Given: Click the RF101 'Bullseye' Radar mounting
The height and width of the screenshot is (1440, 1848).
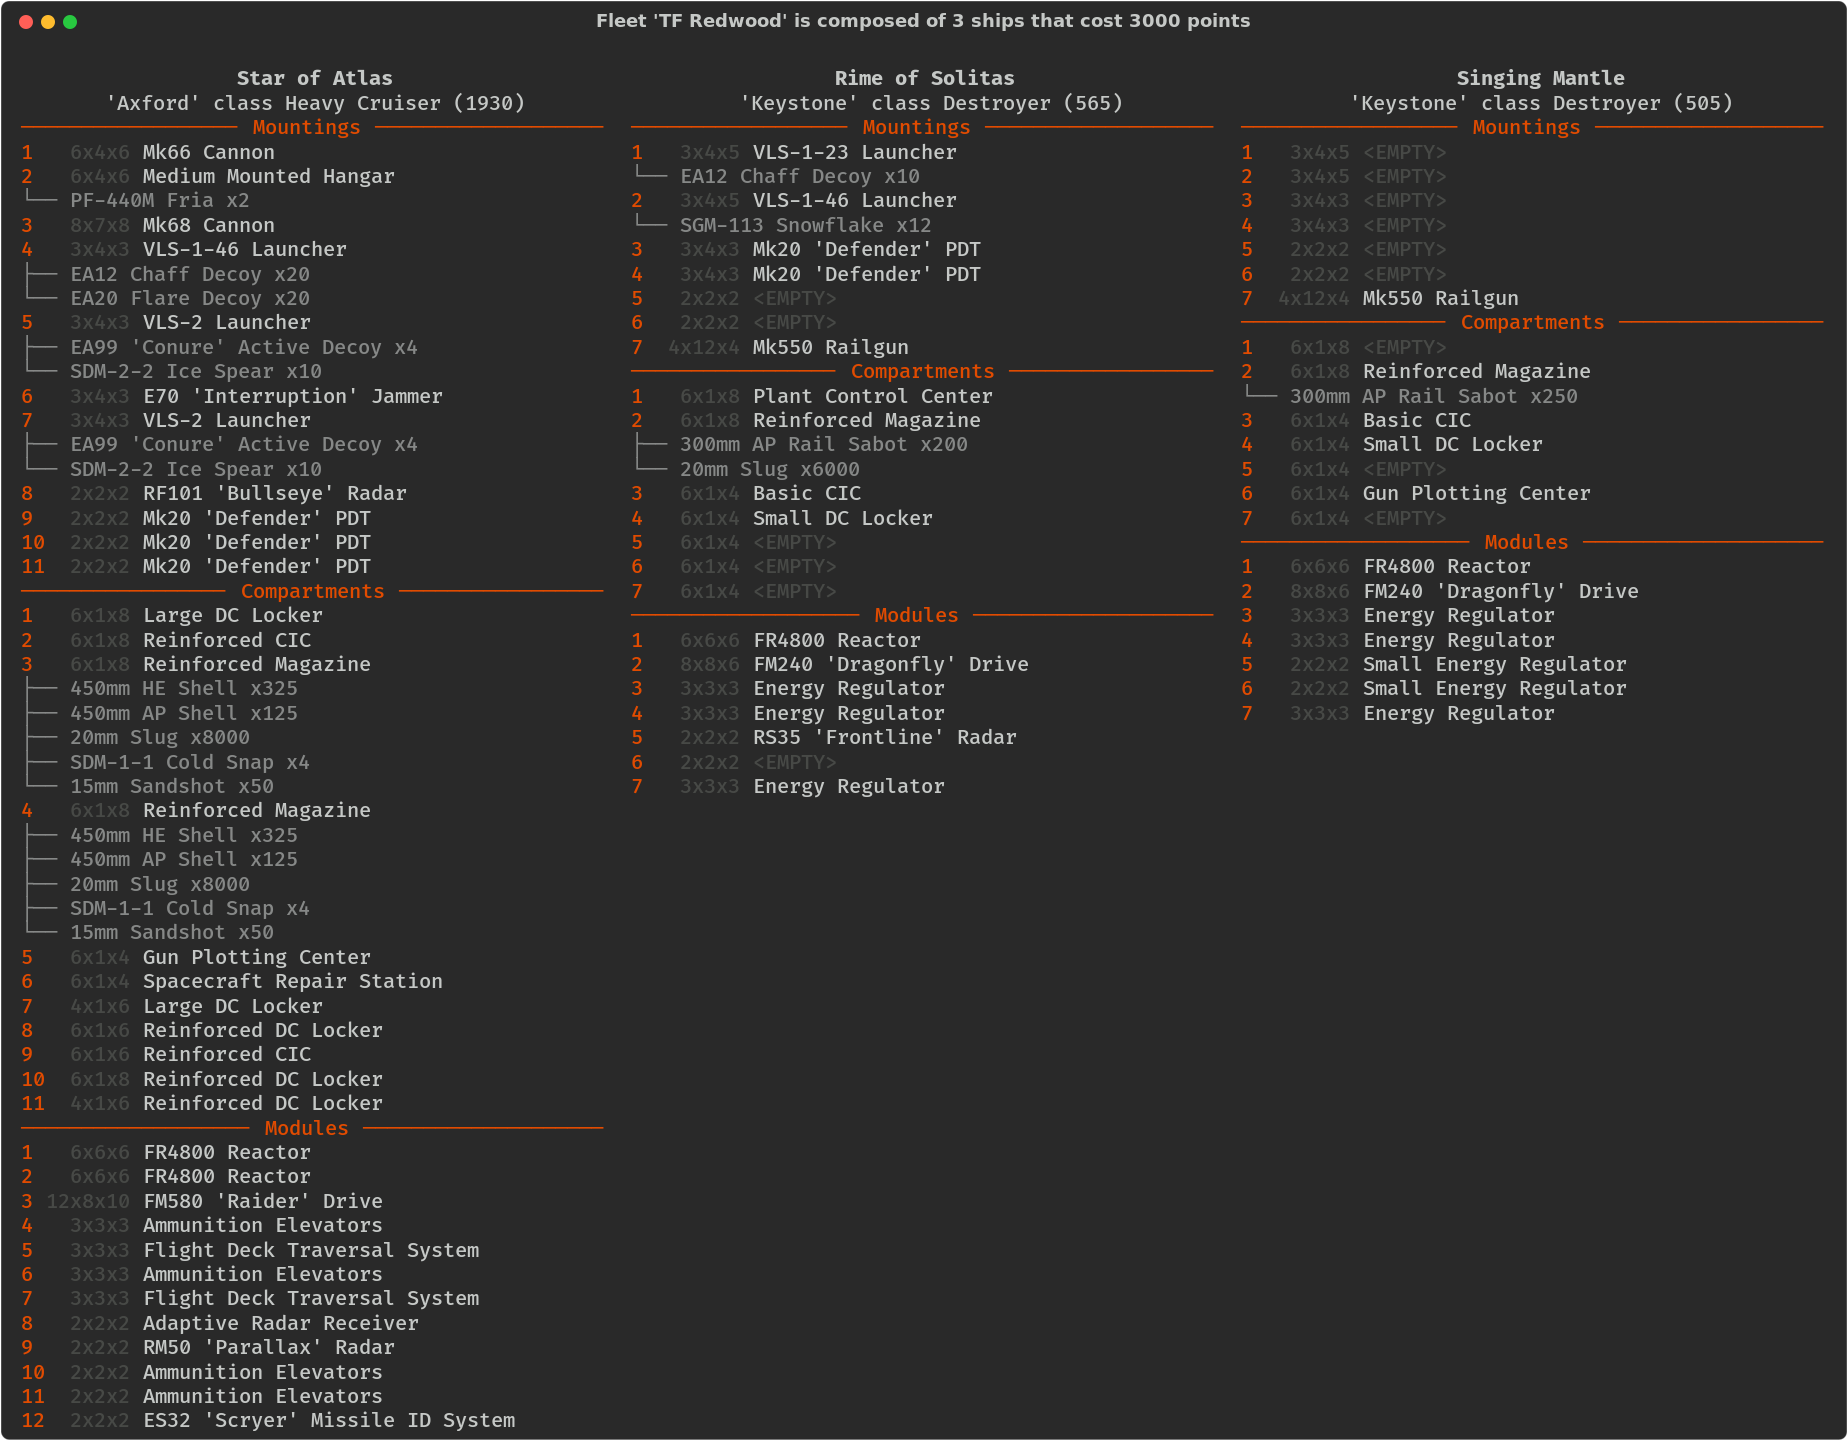Looking at the screenshot, I should pyautogui.click(x=274, y=493).
